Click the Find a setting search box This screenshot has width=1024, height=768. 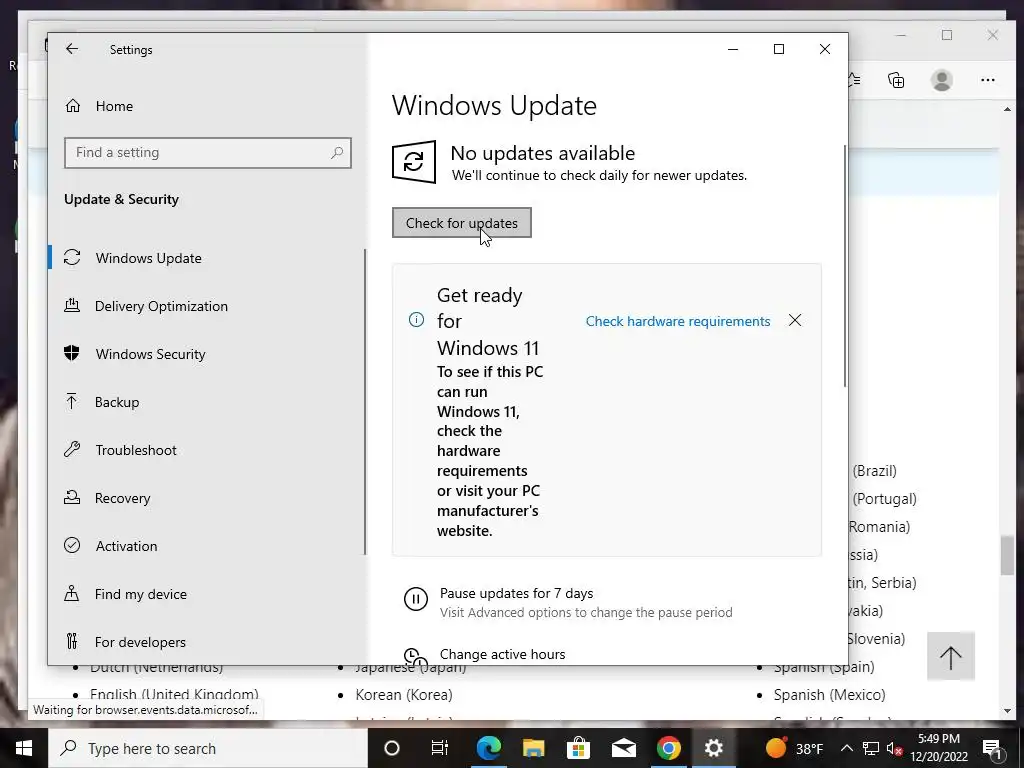208,153
